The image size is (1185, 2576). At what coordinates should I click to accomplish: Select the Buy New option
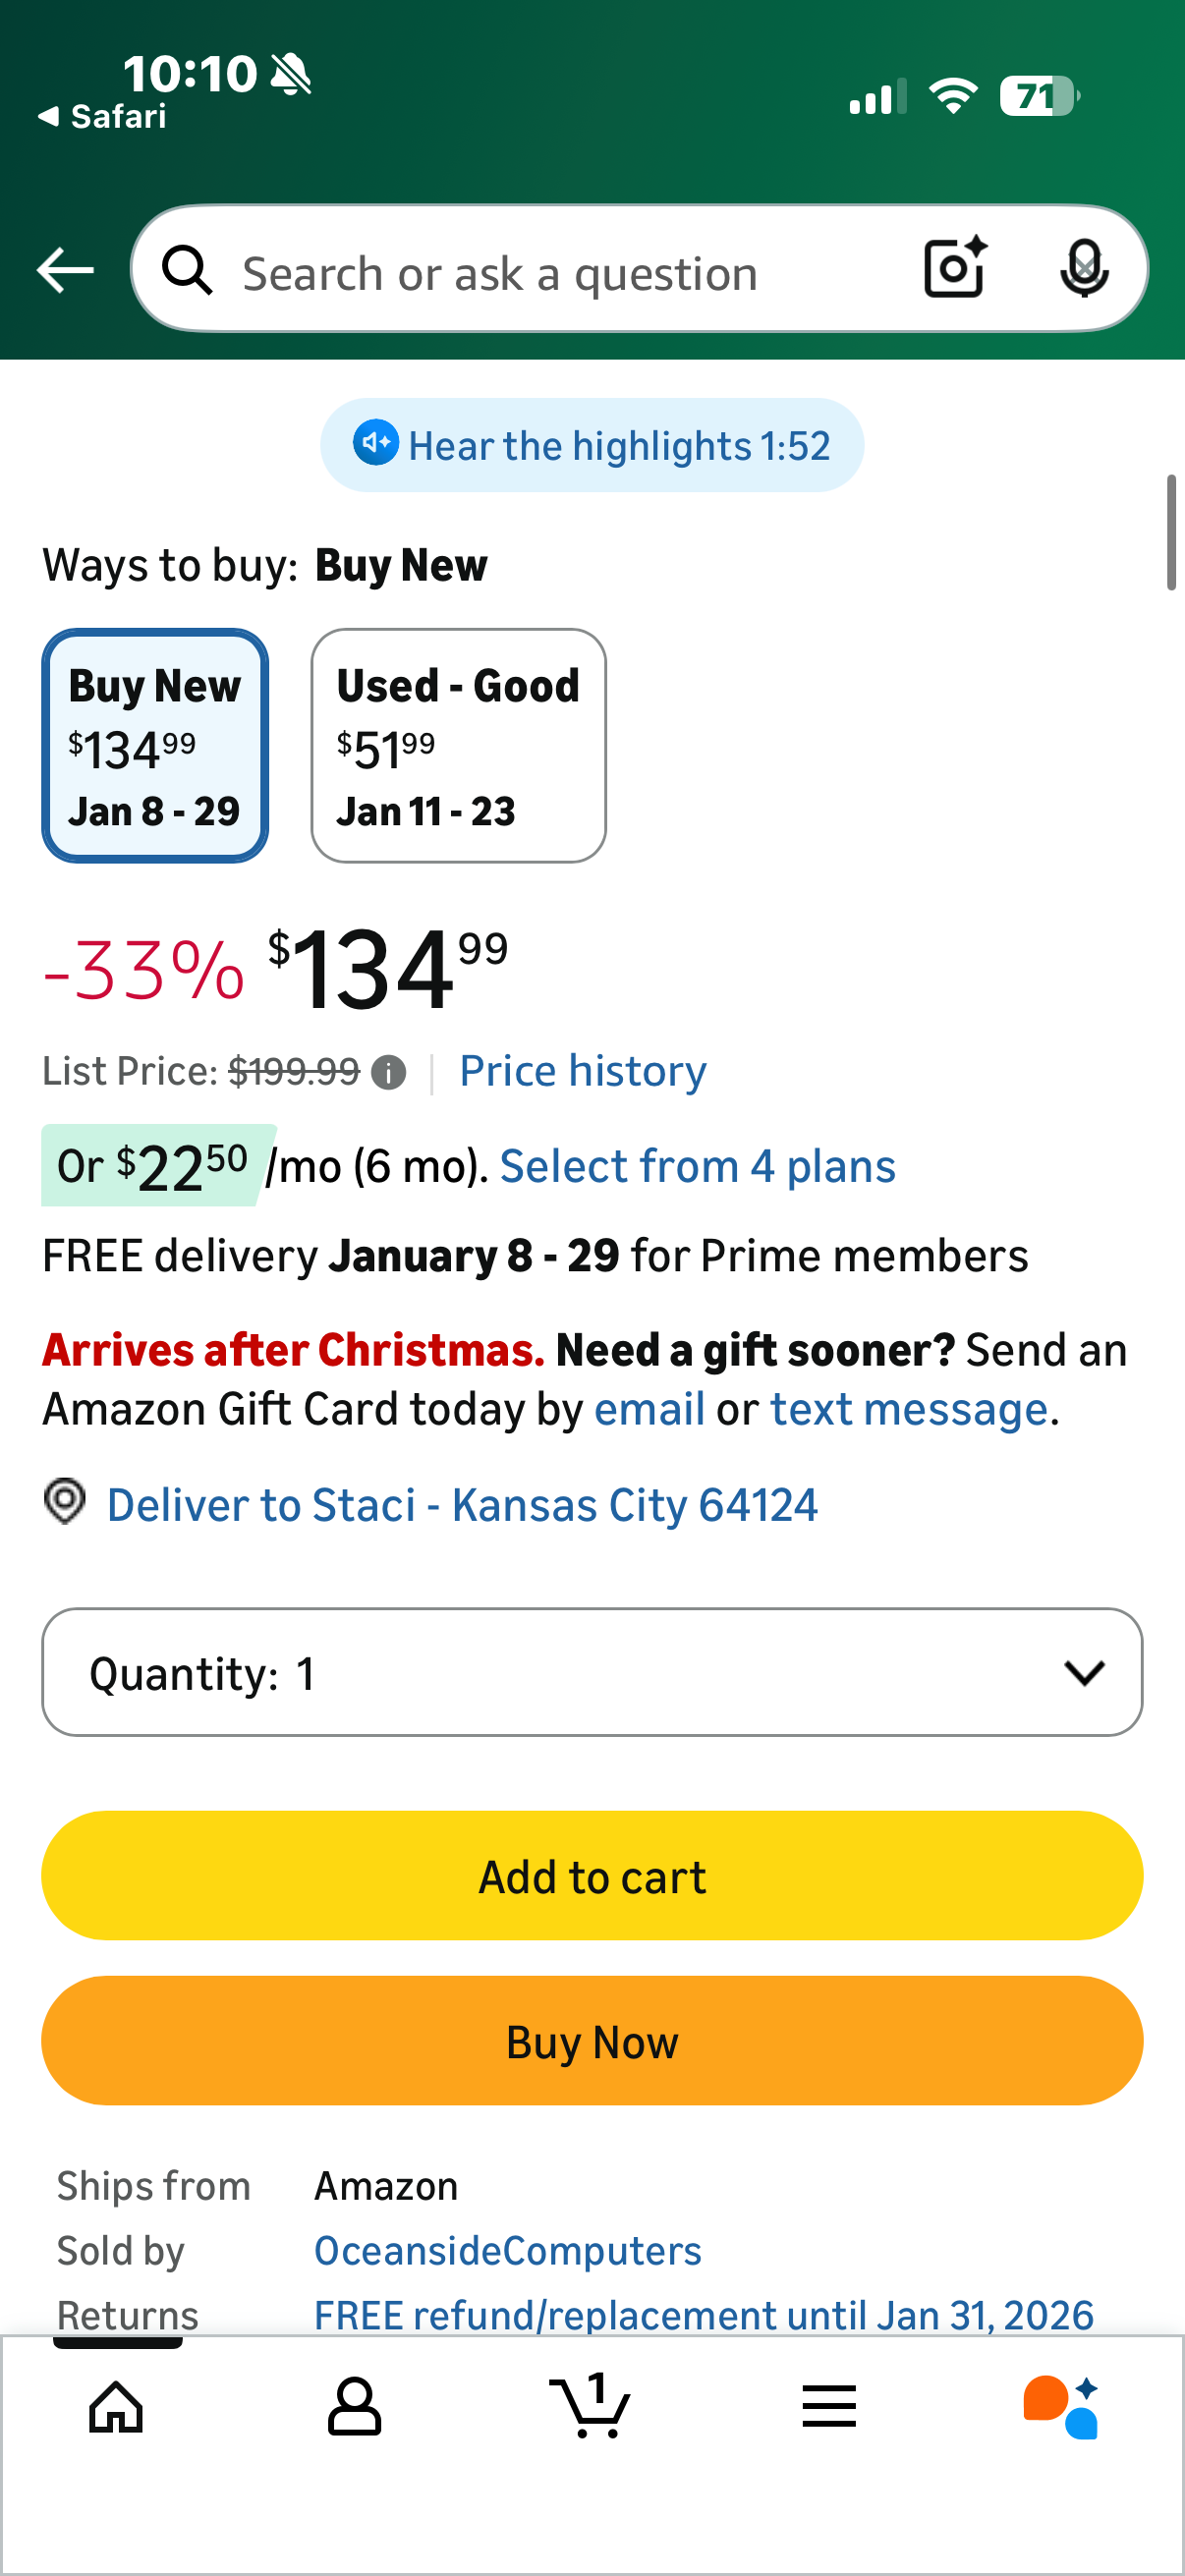(155, 746)
